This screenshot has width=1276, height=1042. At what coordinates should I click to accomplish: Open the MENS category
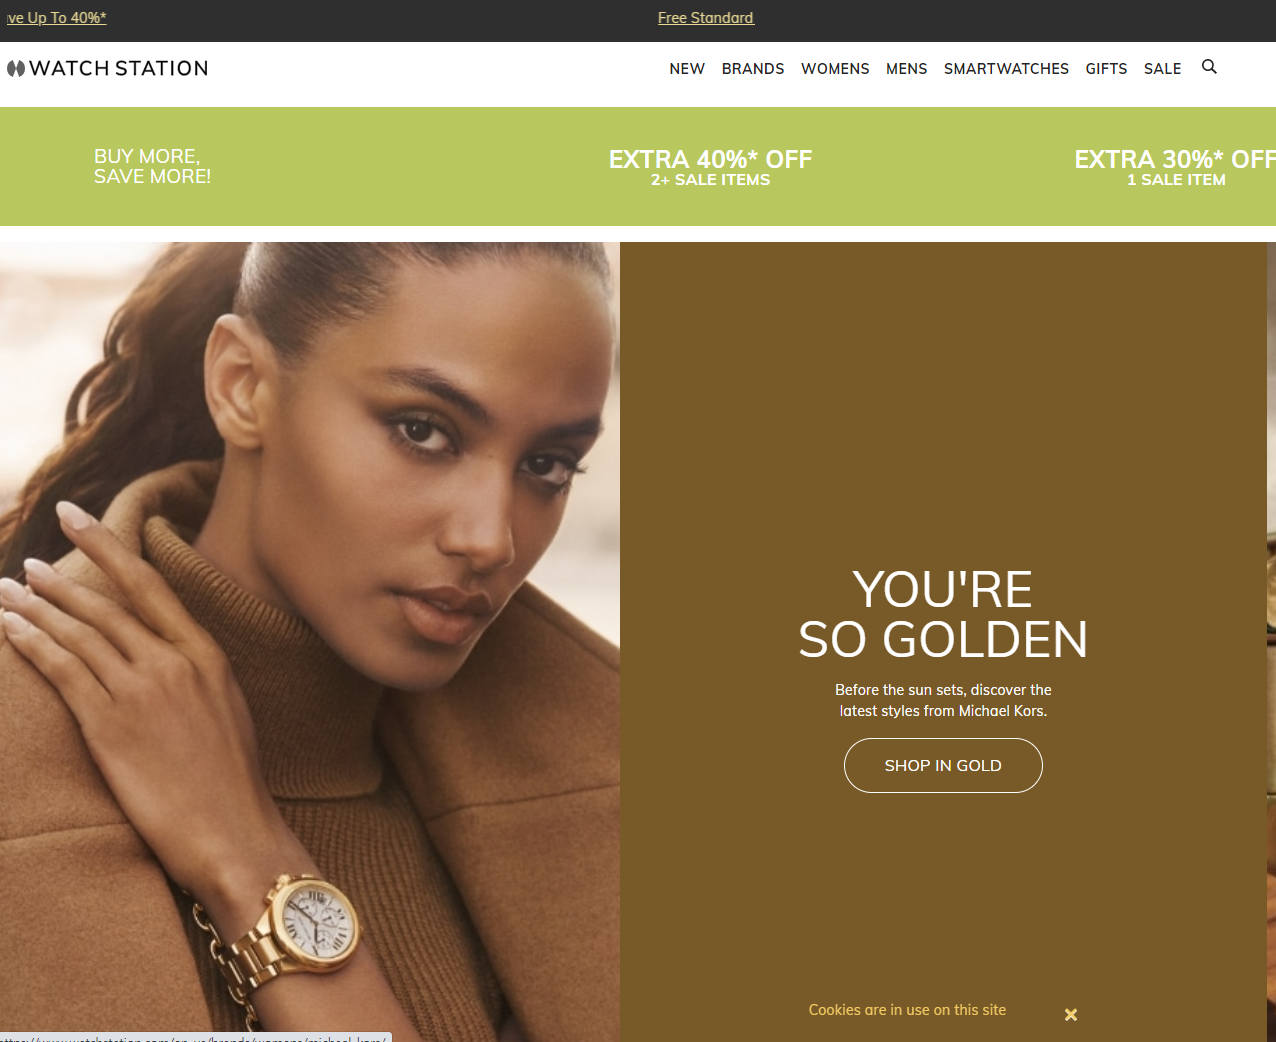[907, 69]
